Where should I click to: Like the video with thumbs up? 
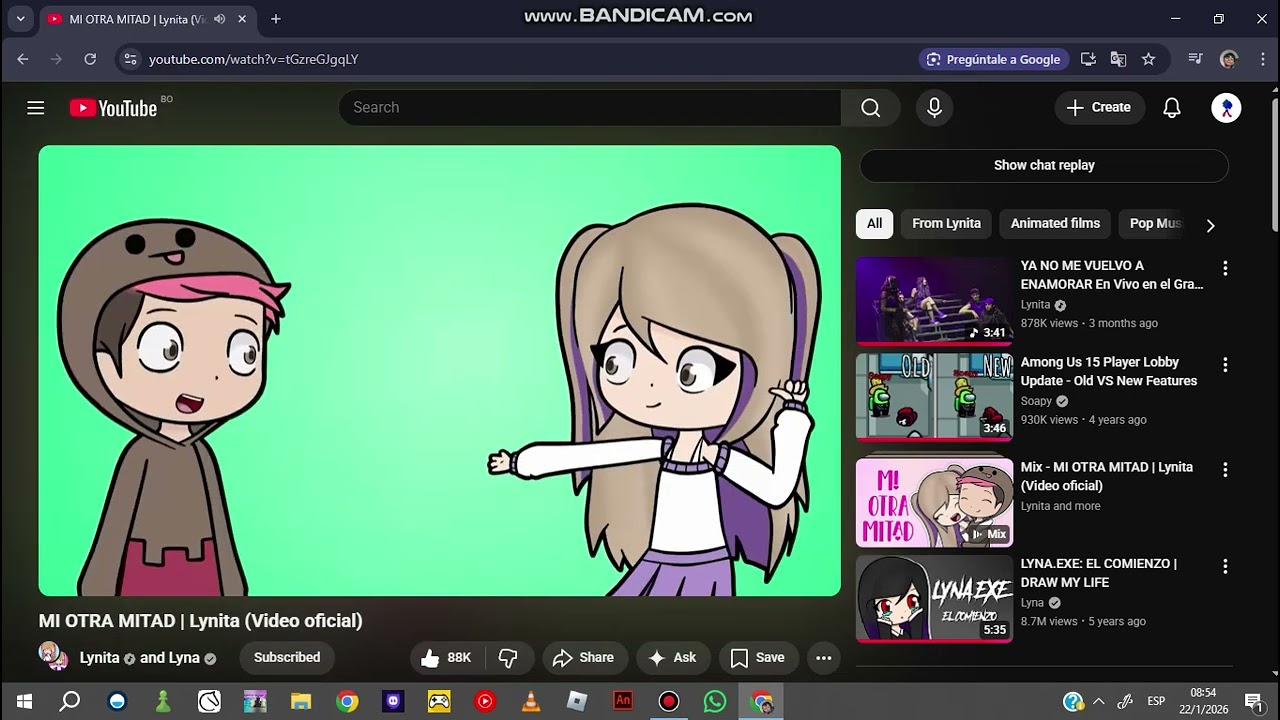(x=447, y=657)
